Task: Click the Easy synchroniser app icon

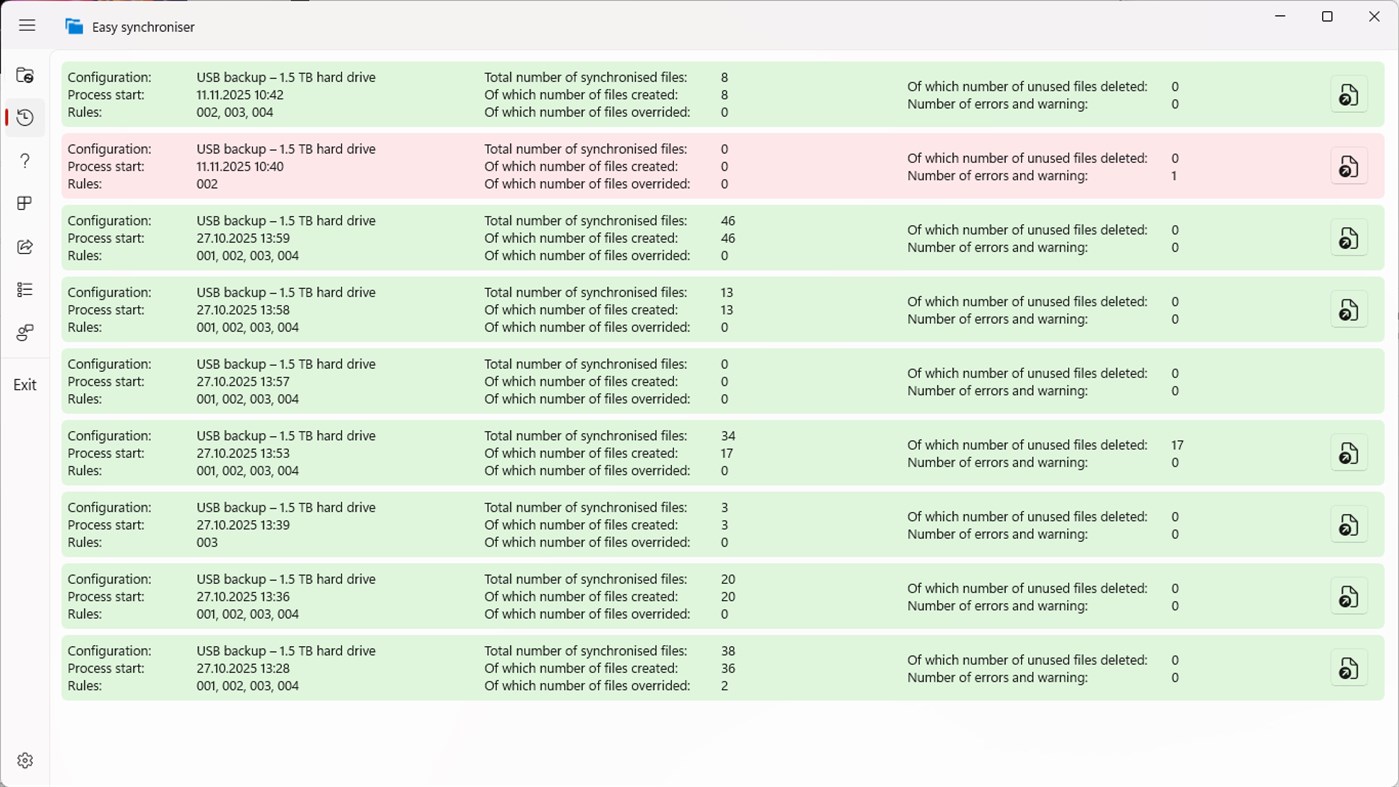Action: pos(74,27)
